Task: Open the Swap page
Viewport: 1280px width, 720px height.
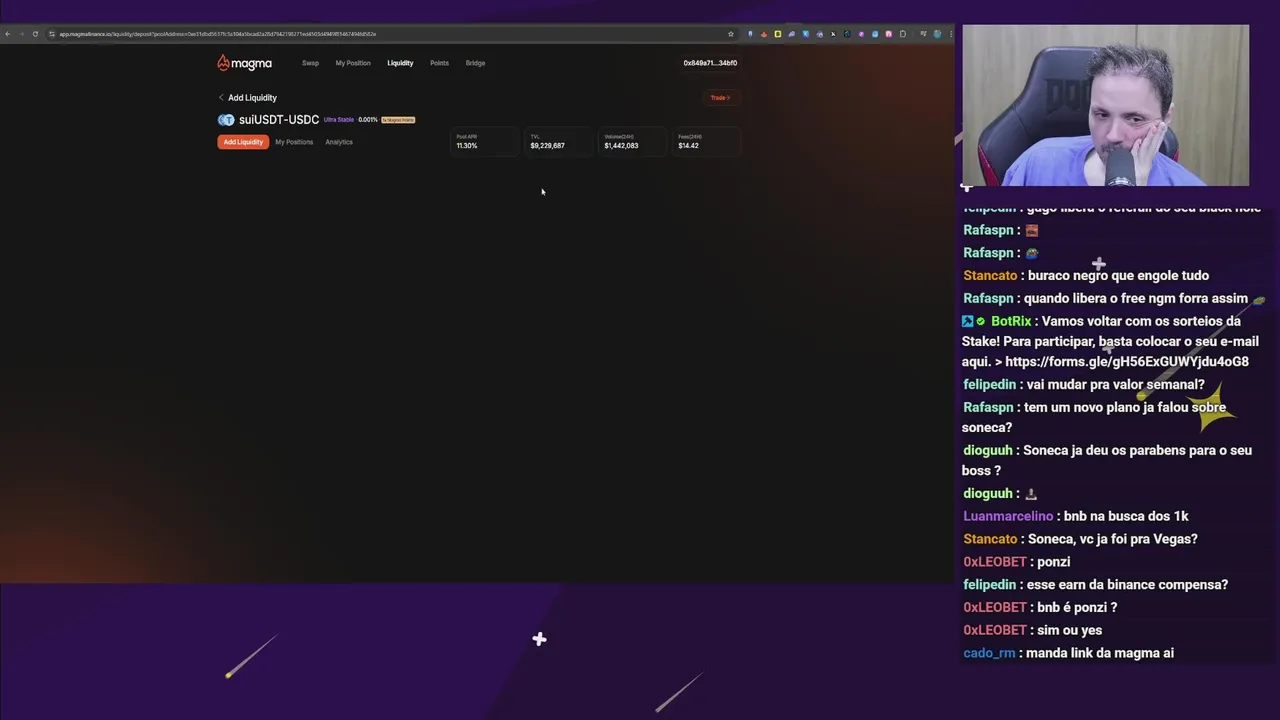Action: click(310, 63)
